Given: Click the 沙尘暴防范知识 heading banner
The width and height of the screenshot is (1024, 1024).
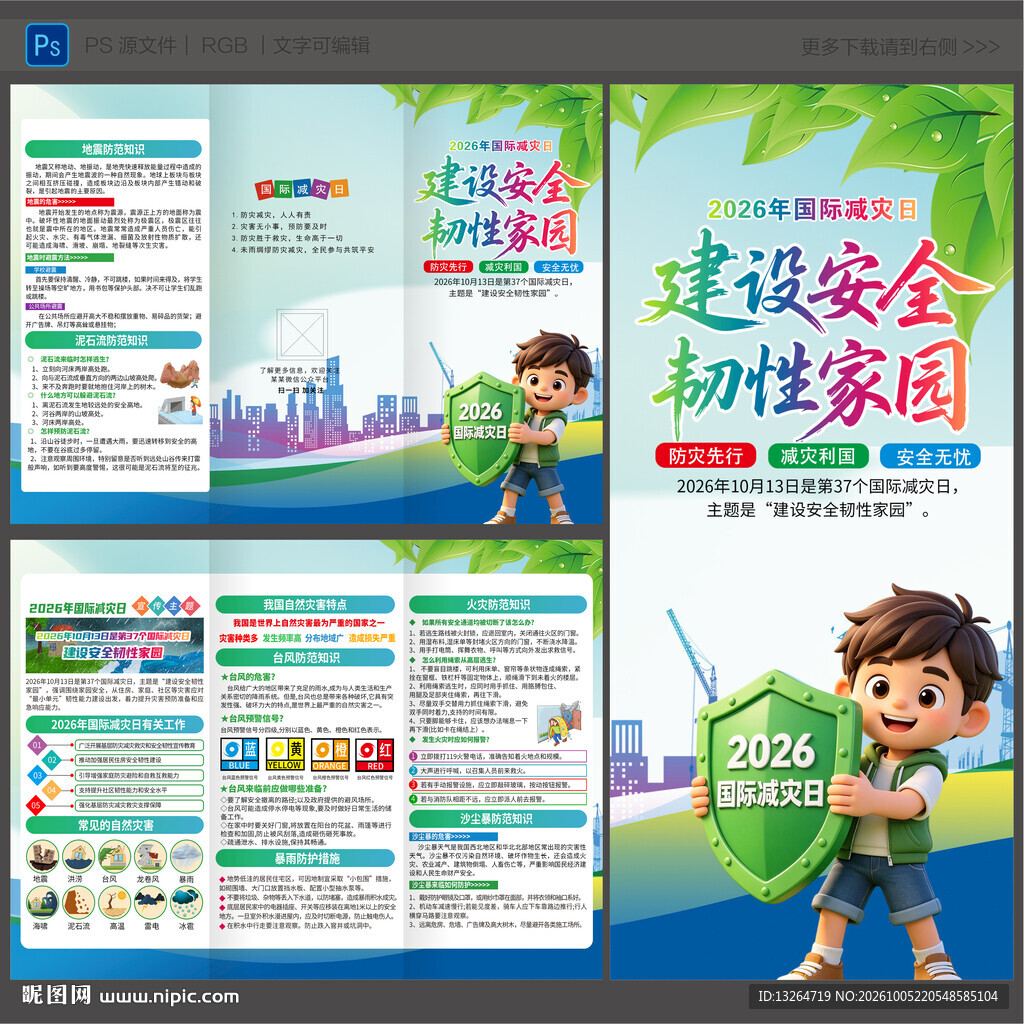Looking at the screenshot, I should (x=498, y=819).
